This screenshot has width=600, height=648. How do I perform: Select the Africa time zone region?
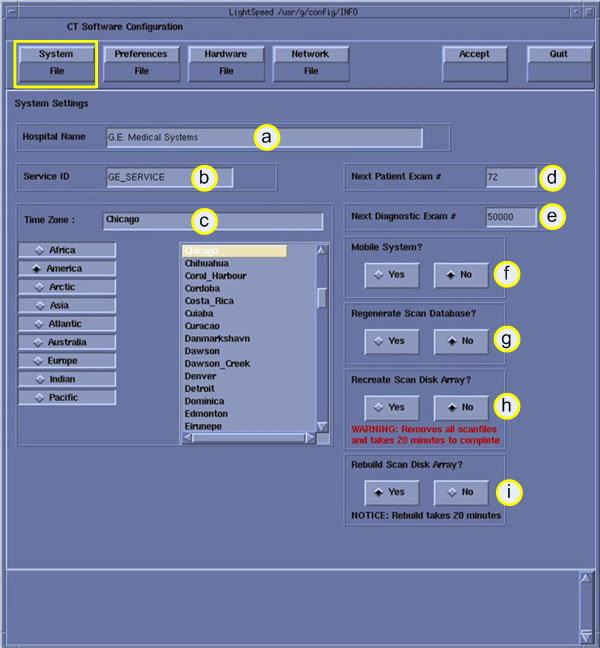coord(67,250)
